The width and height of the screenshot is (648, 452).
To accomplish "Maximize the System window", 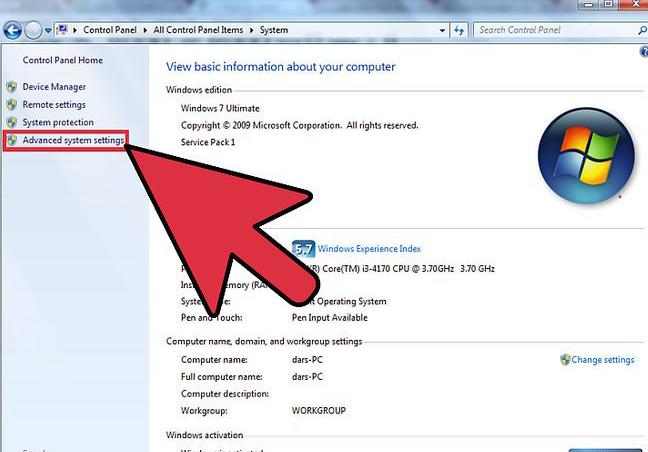I will 609,5.
